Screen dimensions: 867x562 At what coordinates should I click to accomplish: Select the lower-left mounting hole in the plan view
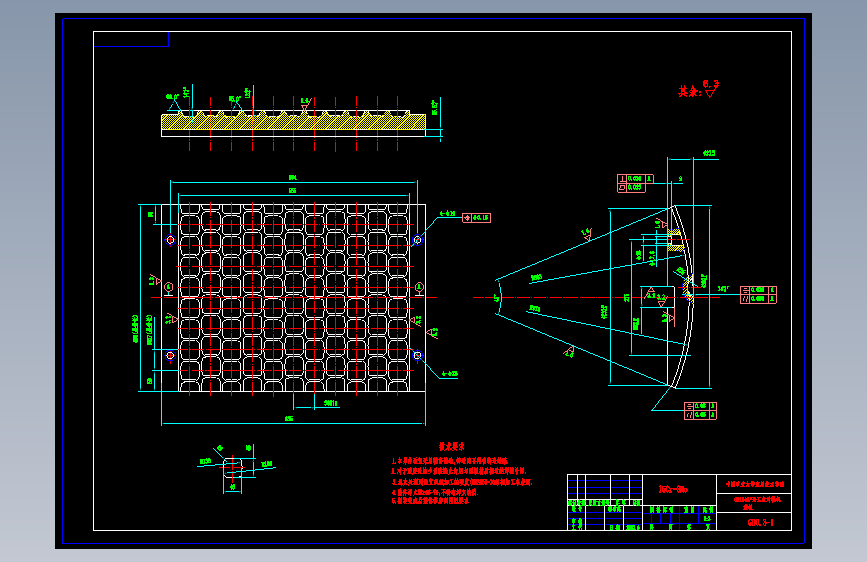170,356
